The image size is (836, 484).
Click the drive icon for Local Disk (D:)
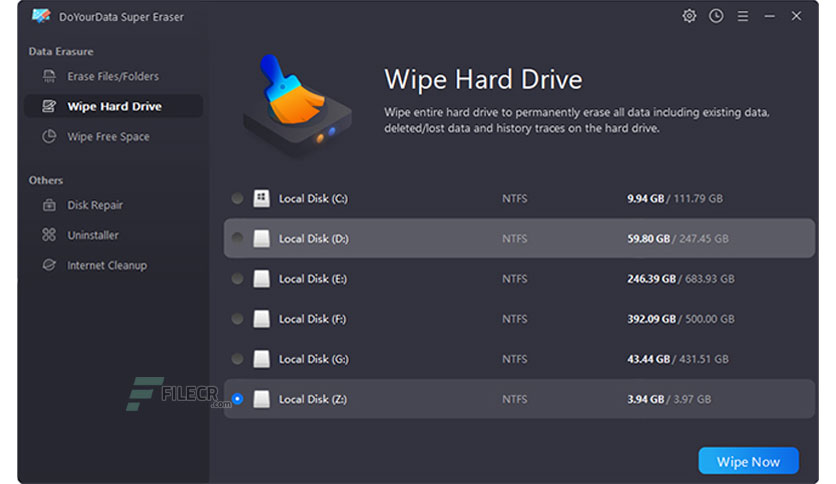[261, 238]
